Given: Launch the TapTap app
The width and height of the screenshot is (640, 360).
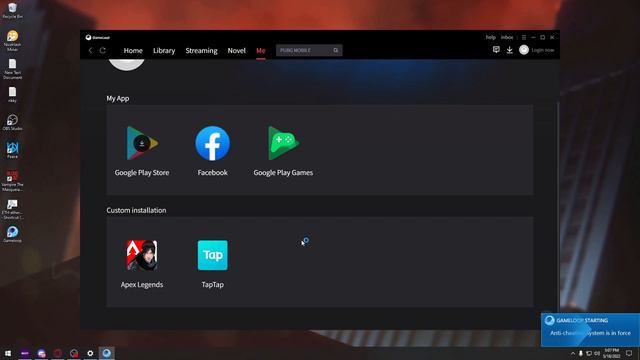Looking at the screenshot, I should [x=213, y=255].
